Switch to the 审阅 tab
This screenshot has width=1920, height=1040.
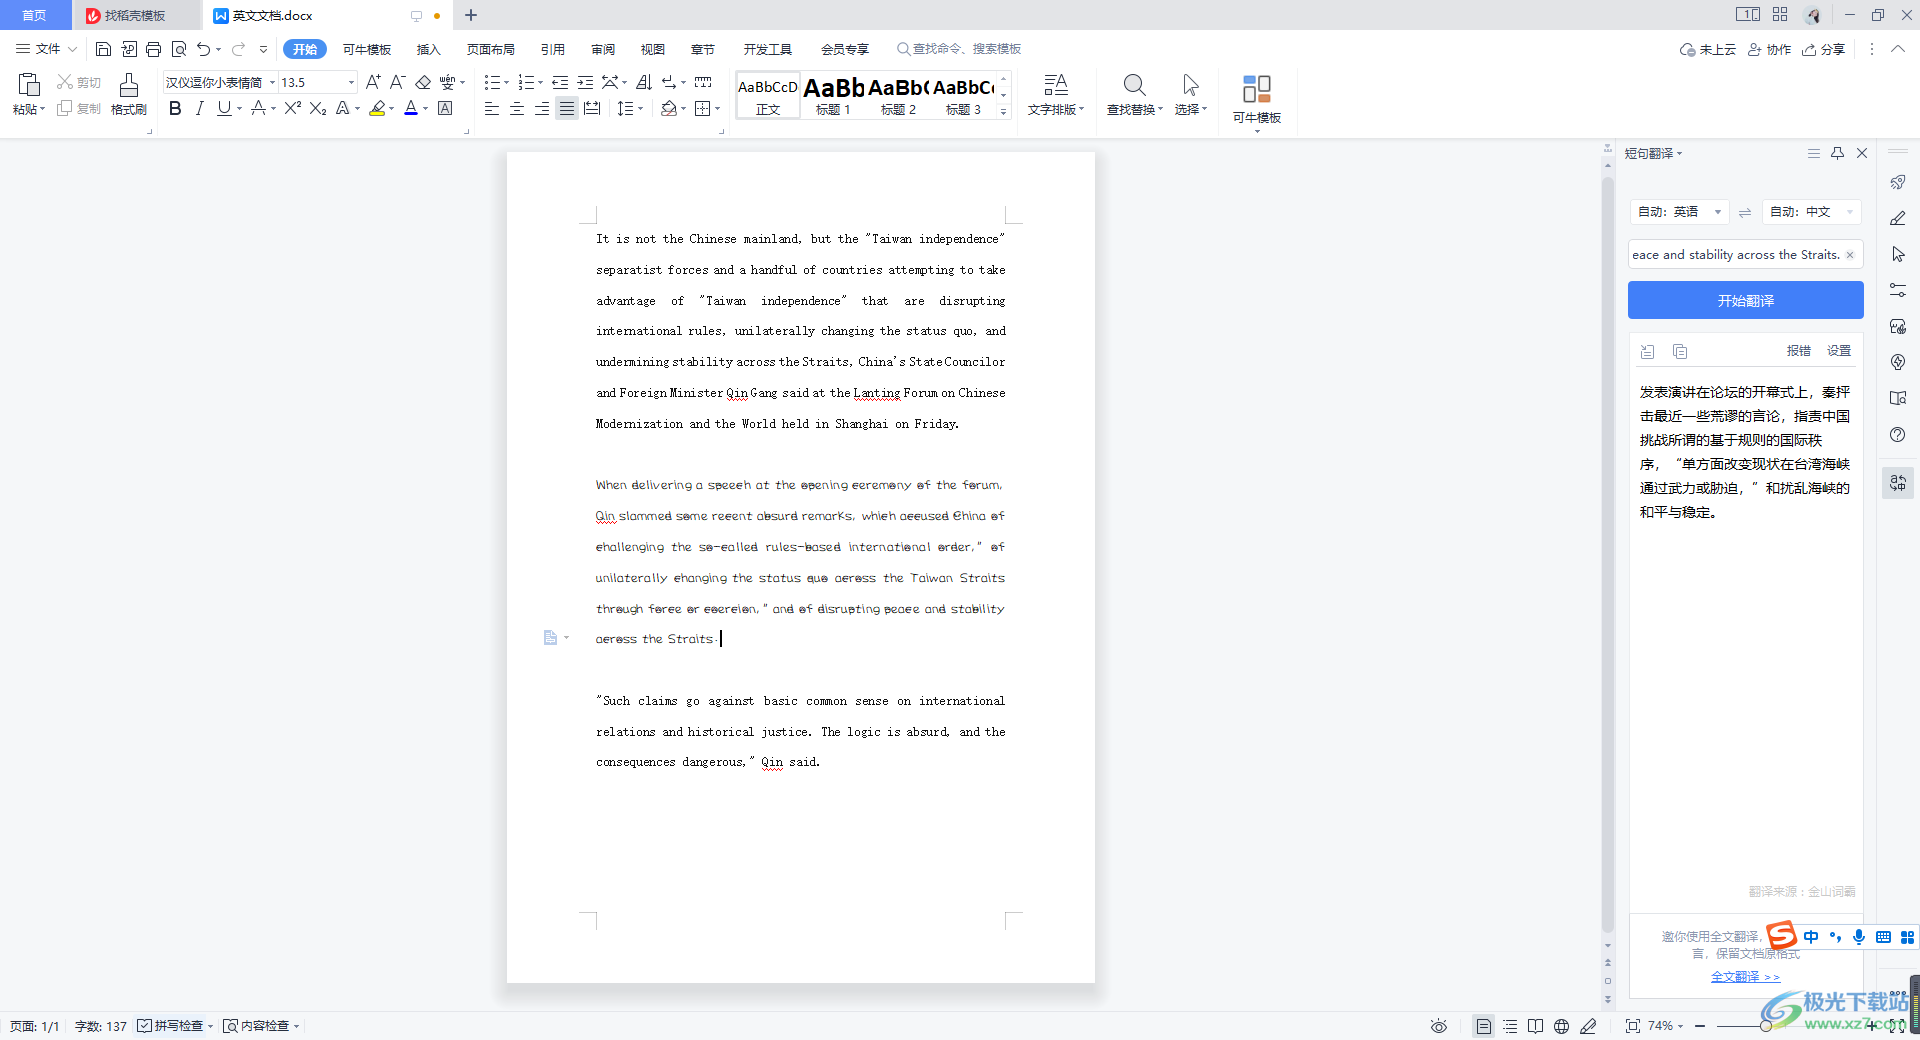pyautogui.click(x=603, y=49)
